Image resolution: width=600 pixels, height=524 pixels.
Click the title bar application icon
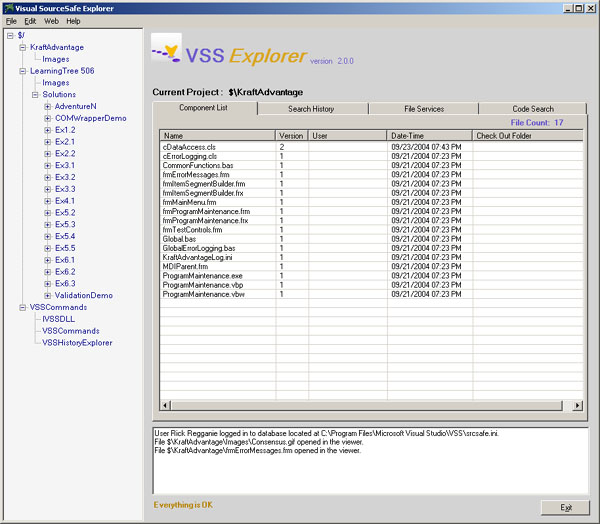(8, 8)
